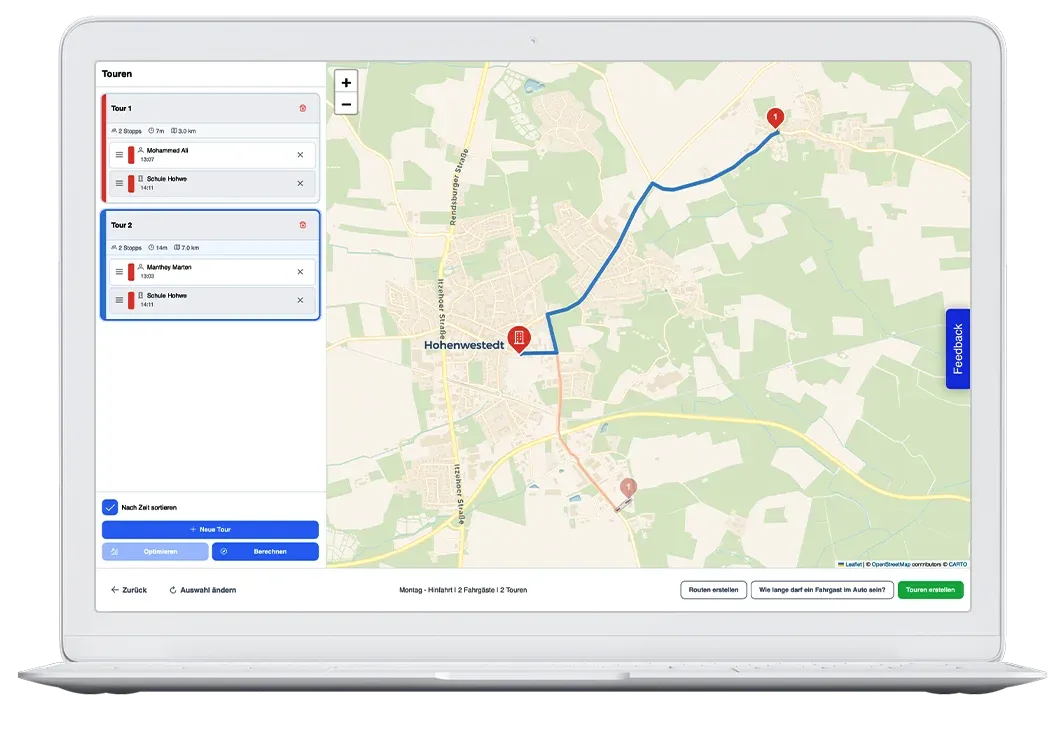The image size is (1048, 750).
Task: Add a tour with Neue Tour button
Action: point(210,529)
